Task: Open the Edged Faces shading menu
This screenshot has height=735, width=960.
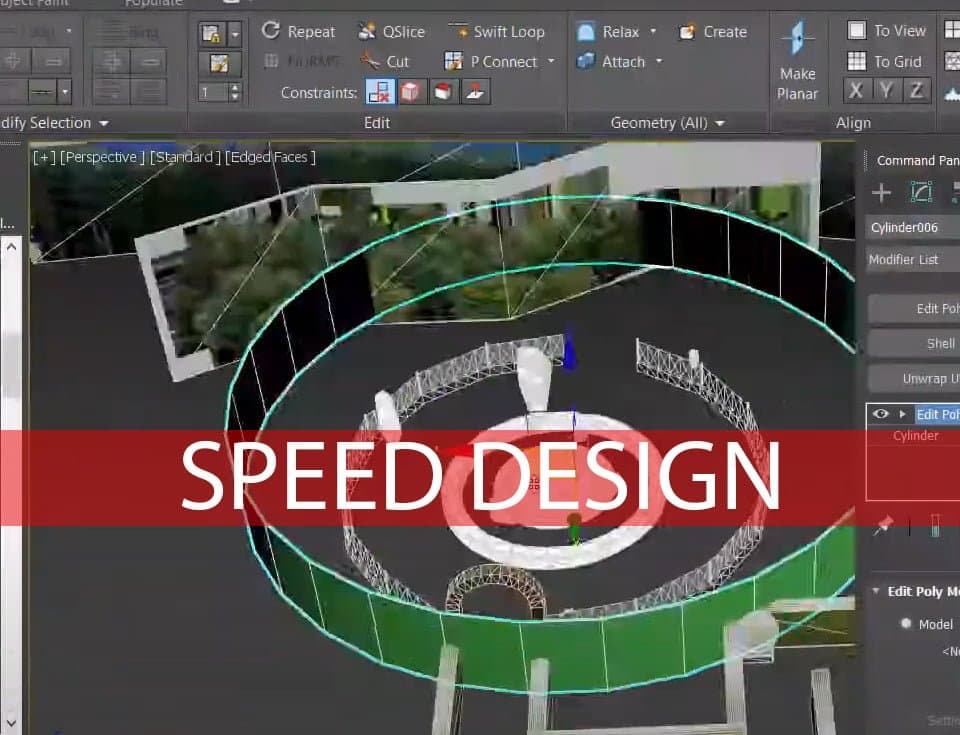Action: (x=271, y=157)
